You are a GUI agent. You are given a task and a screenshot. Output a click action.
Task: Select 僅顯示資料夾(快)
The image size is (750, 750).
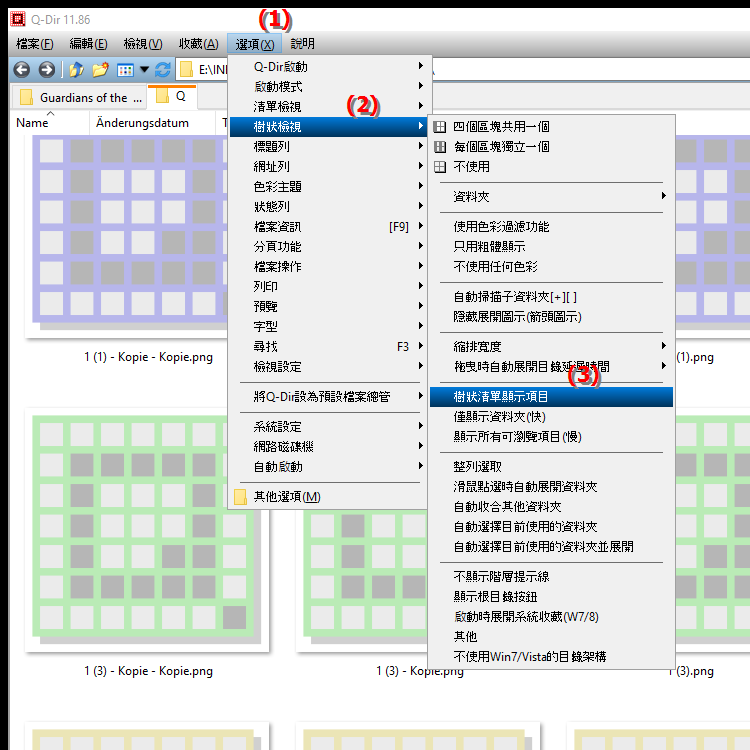551,417
